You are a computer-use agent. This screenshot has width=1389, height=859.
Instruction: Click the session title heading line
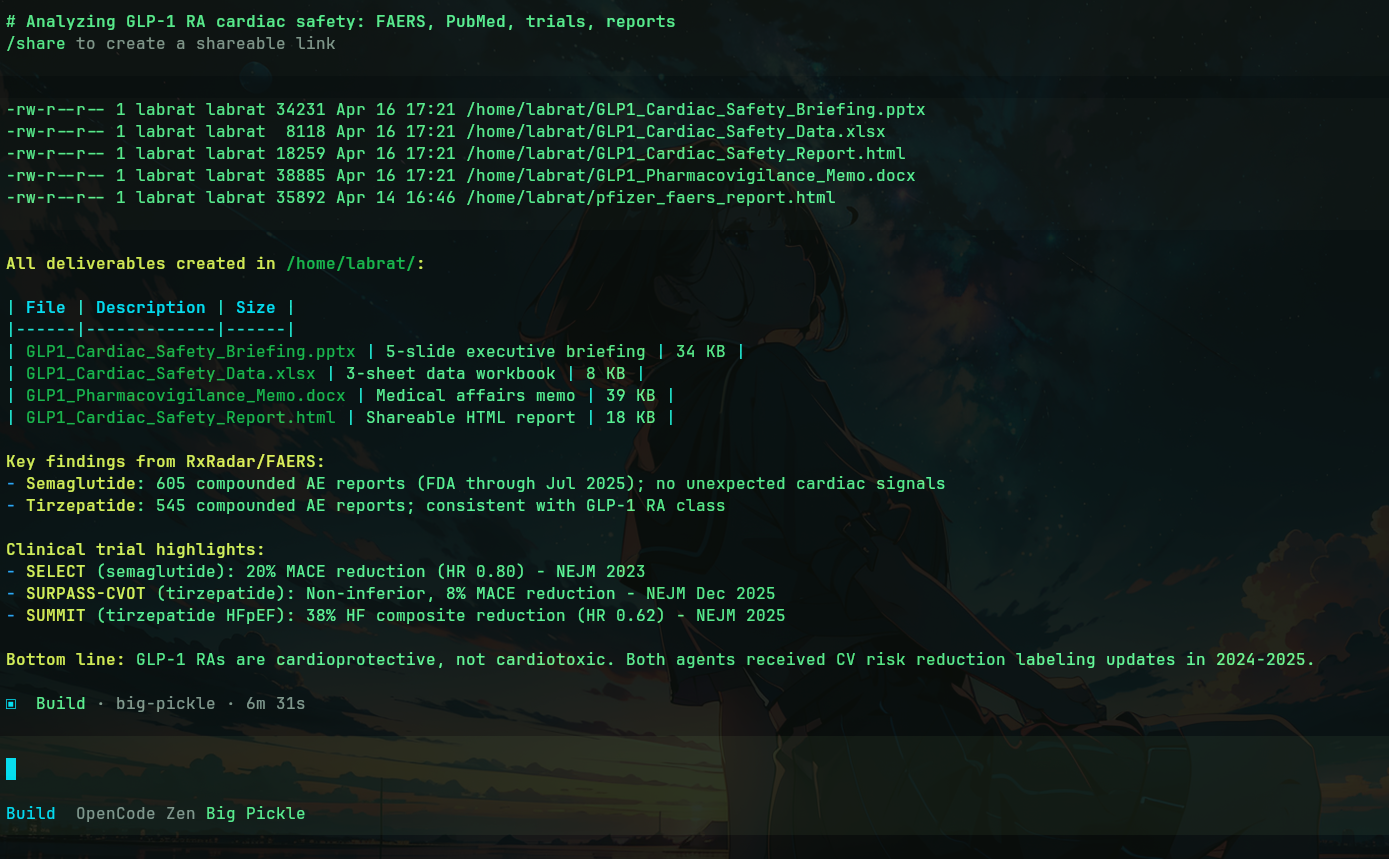point(340,21)
